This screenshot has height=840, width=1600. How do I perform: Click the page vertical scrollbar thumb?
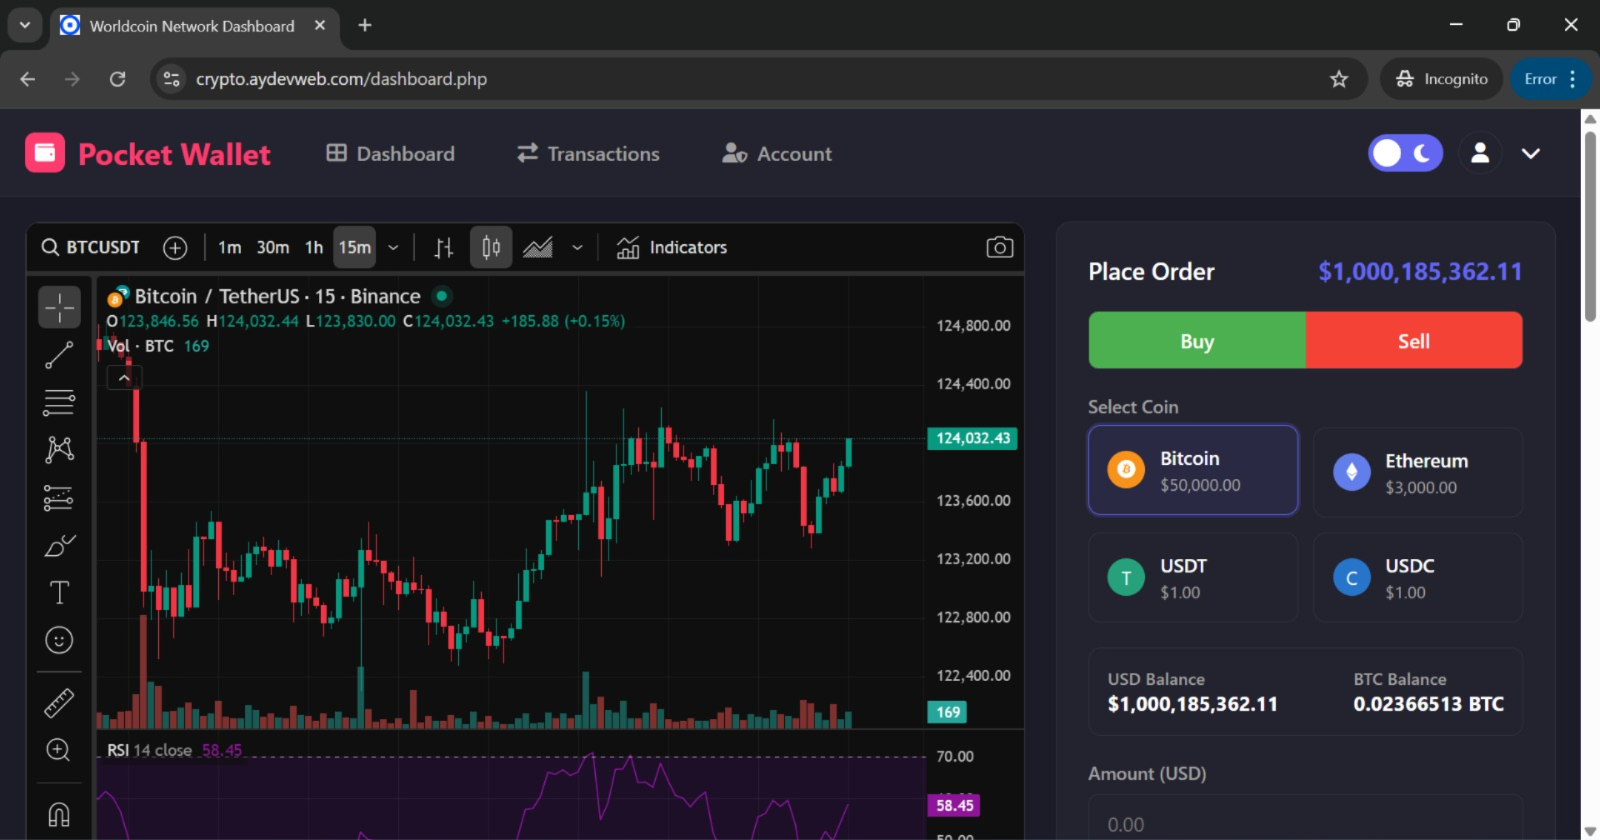click(x=1590, y=225)
